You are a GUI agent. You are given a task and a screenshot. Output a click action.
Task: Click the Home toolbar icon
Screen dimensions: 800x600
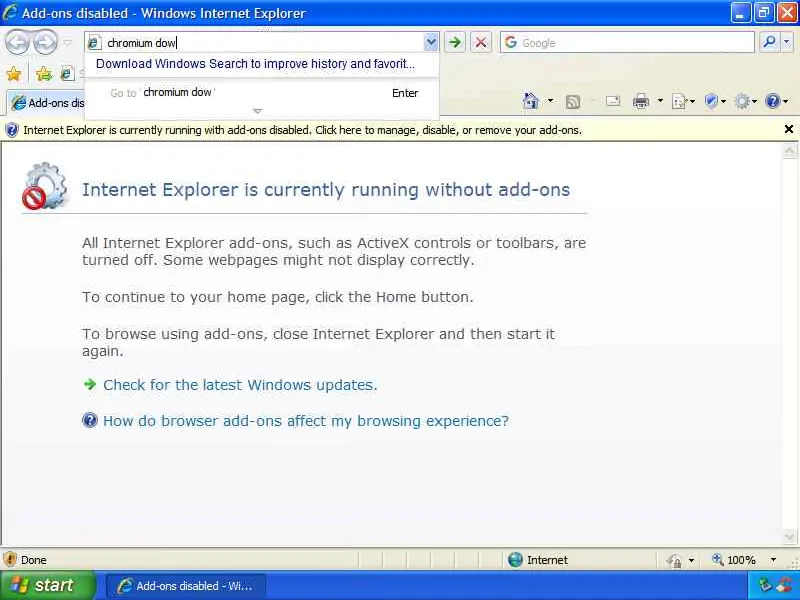(531, 101)
